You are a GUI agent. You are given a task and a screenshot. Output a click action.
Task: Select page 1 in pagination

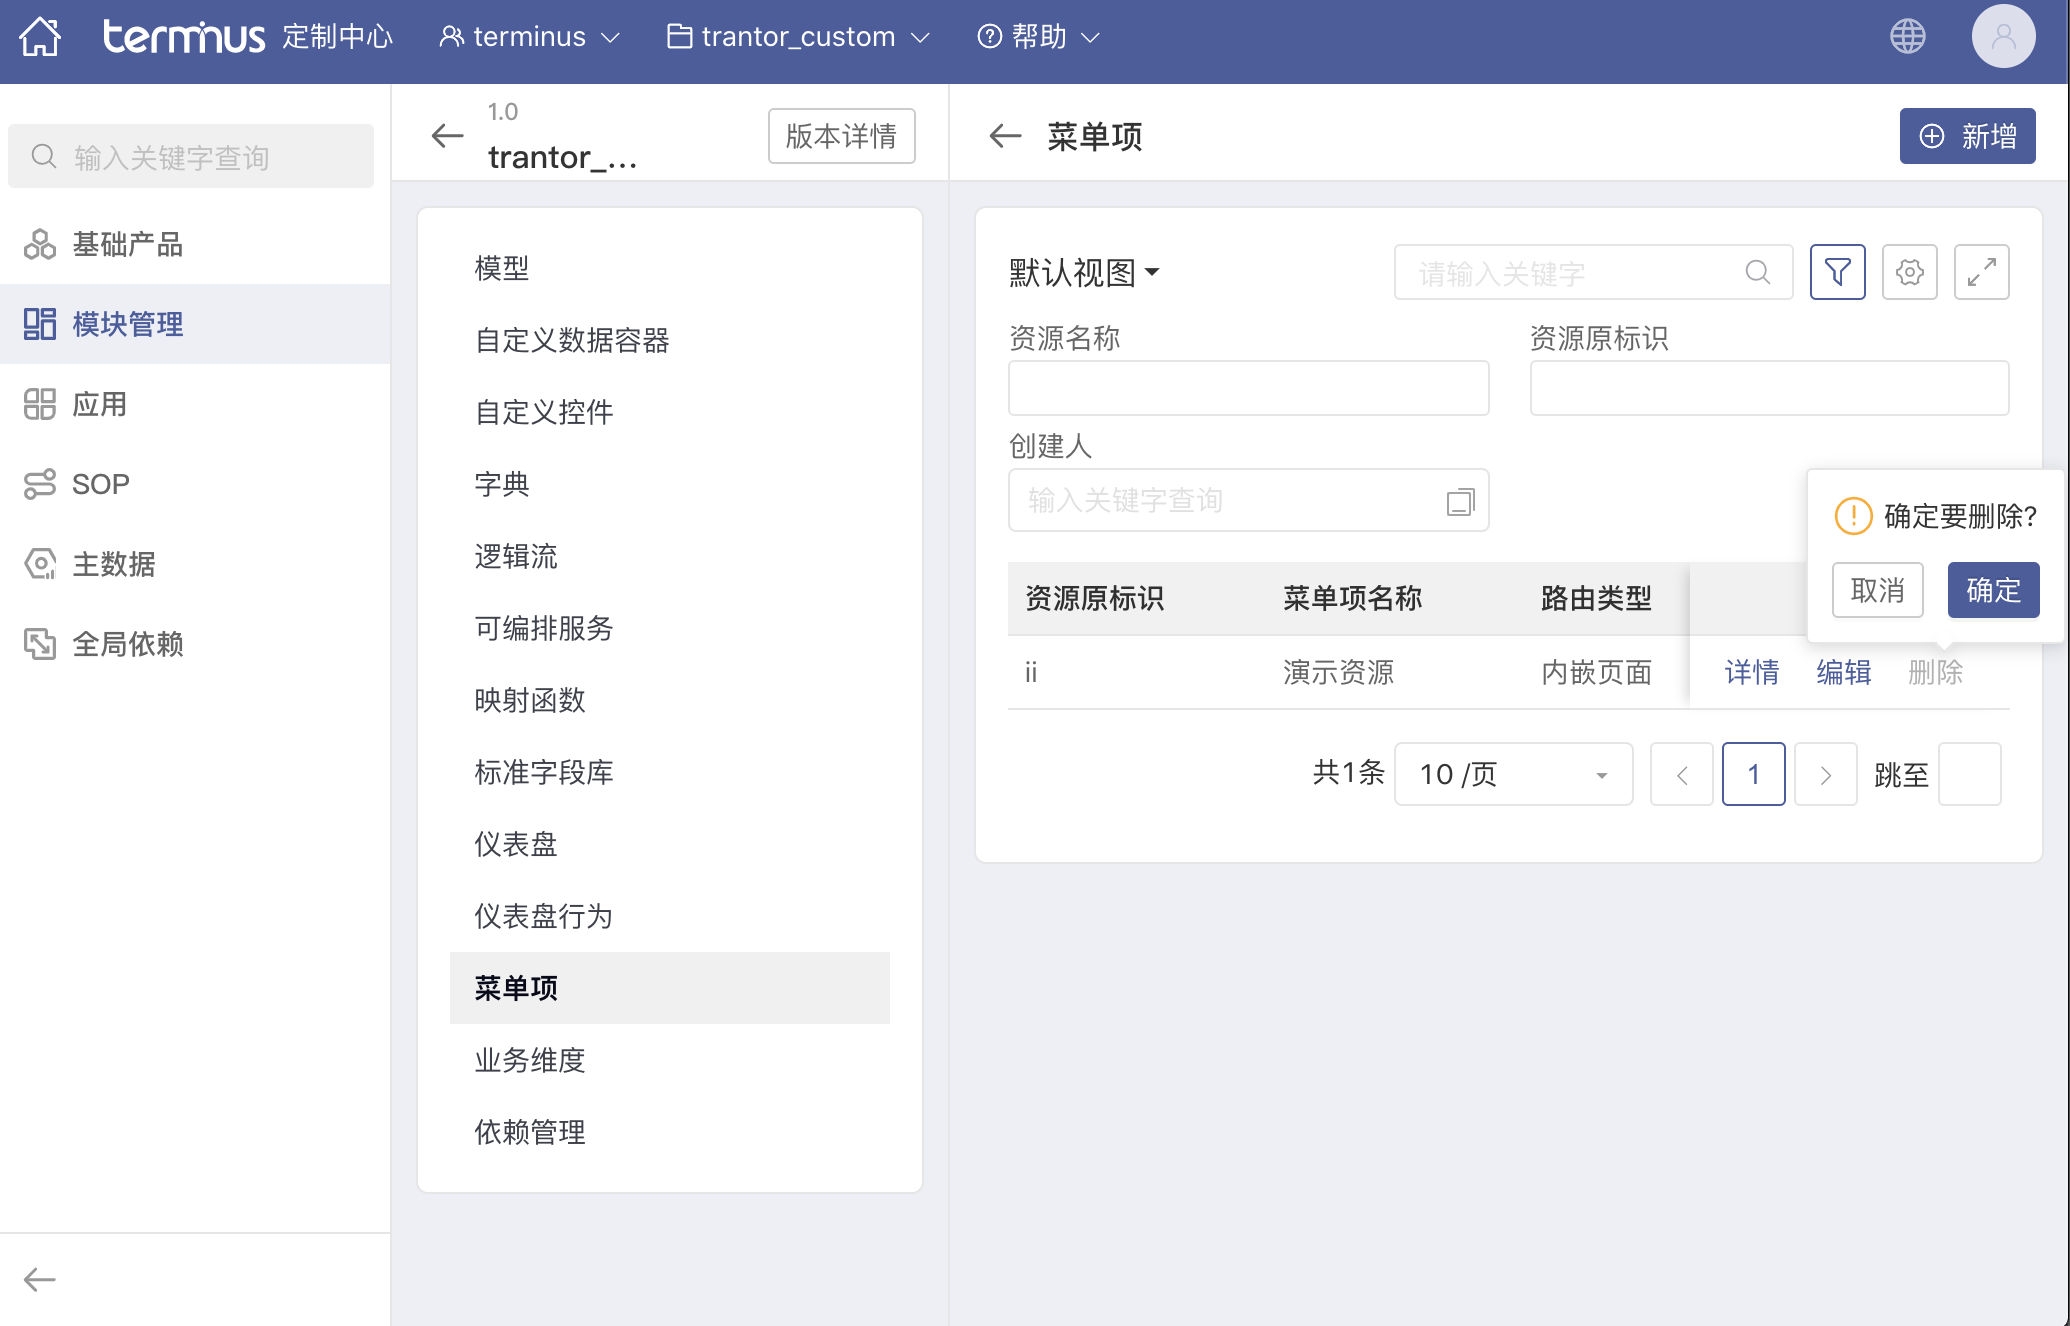(1753, 774)
